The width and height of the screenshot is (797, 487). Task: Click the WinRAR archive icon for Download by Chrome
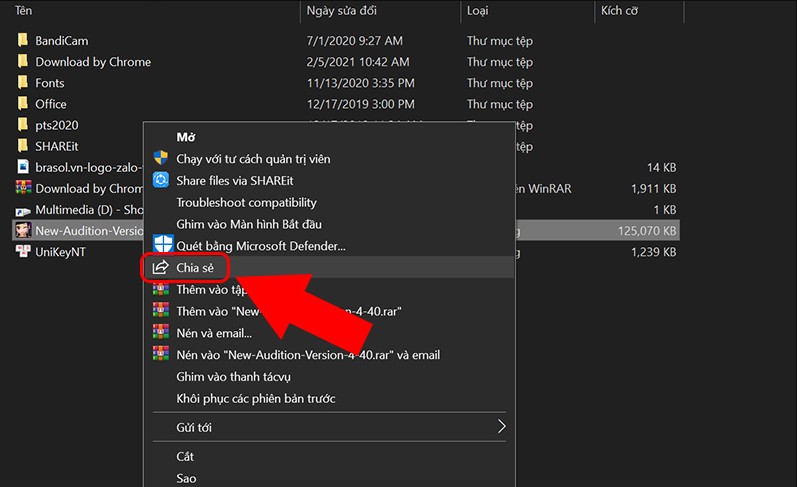point(23,188)
